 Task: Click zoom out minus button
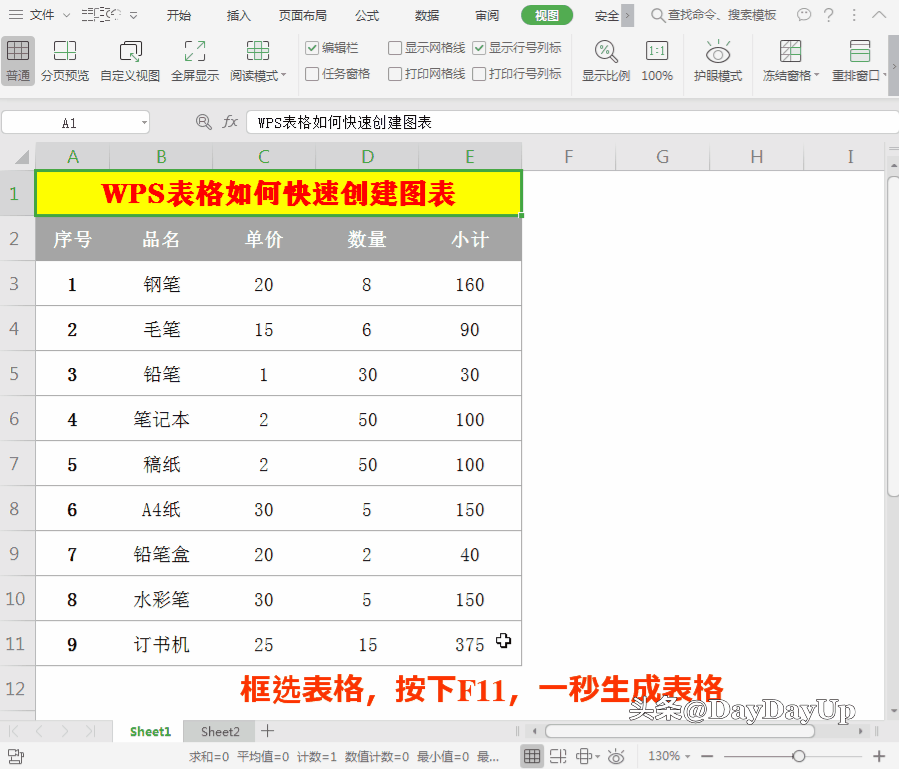[707, 756]
